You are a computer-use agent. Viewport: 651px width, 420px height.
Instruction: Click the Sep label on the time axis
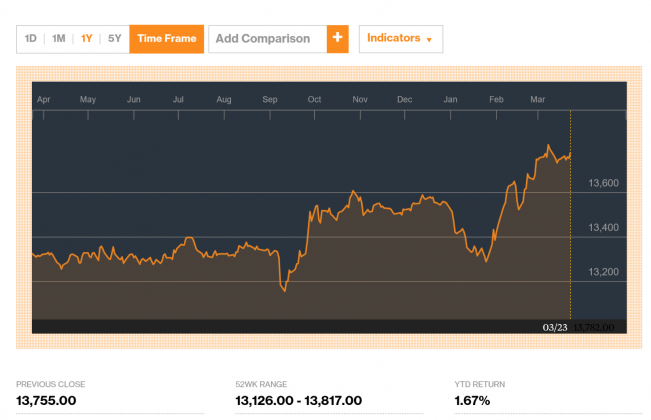pyautogui.click(x=270, y=100)
